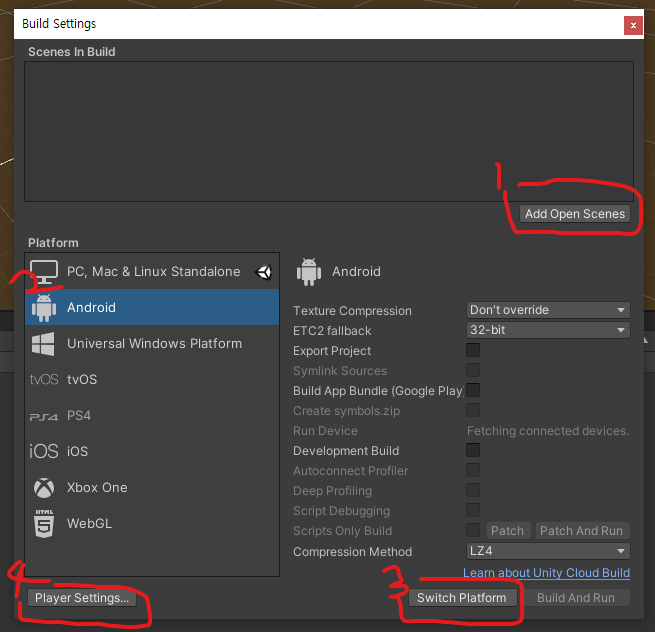Click the Patch button

[508, 530]
